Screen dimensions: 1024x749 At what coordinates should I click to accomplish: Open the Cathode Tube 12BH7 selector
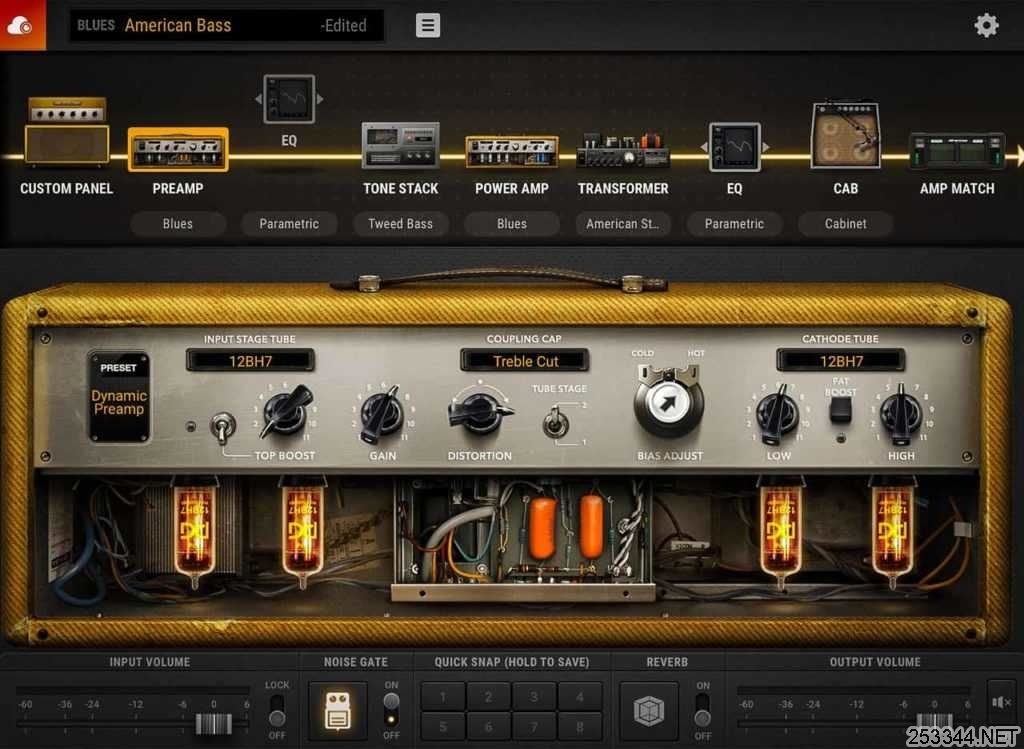840,360
